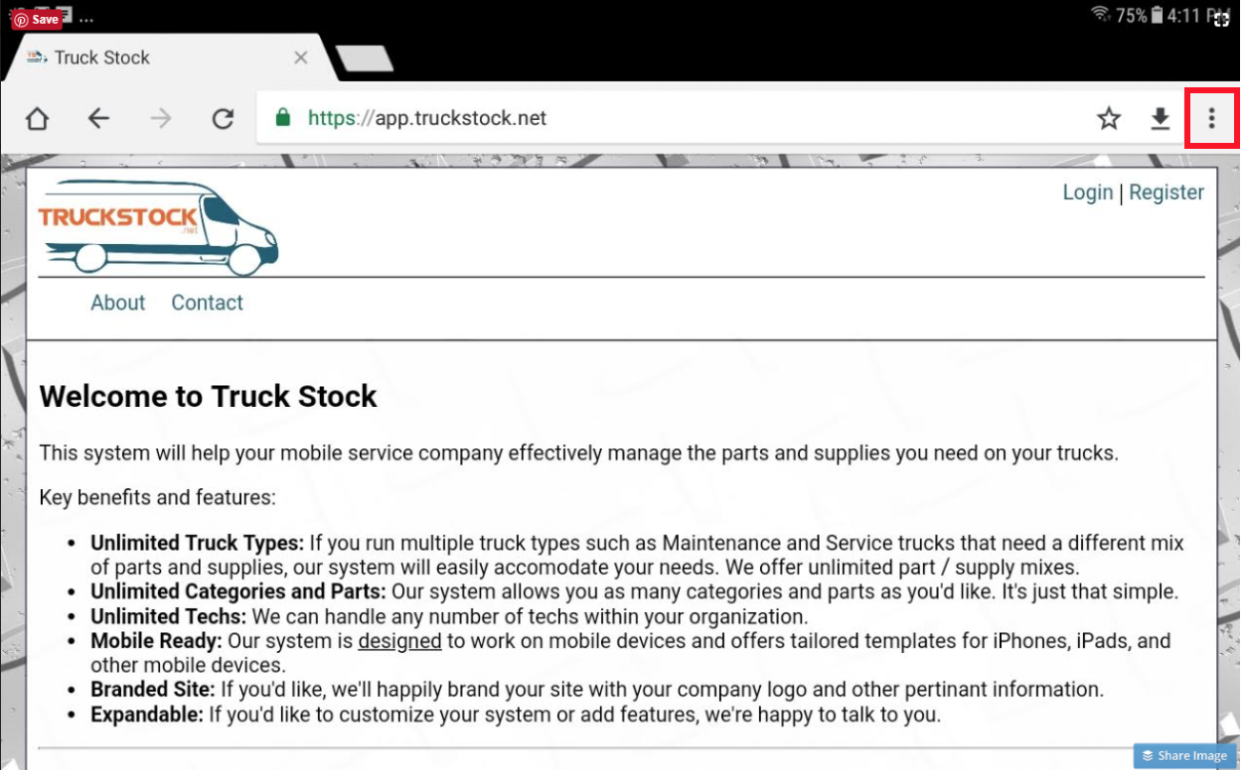Open the Contact page
The image size is (1242, 770).
pyautogui.click(x=206, y=302)
